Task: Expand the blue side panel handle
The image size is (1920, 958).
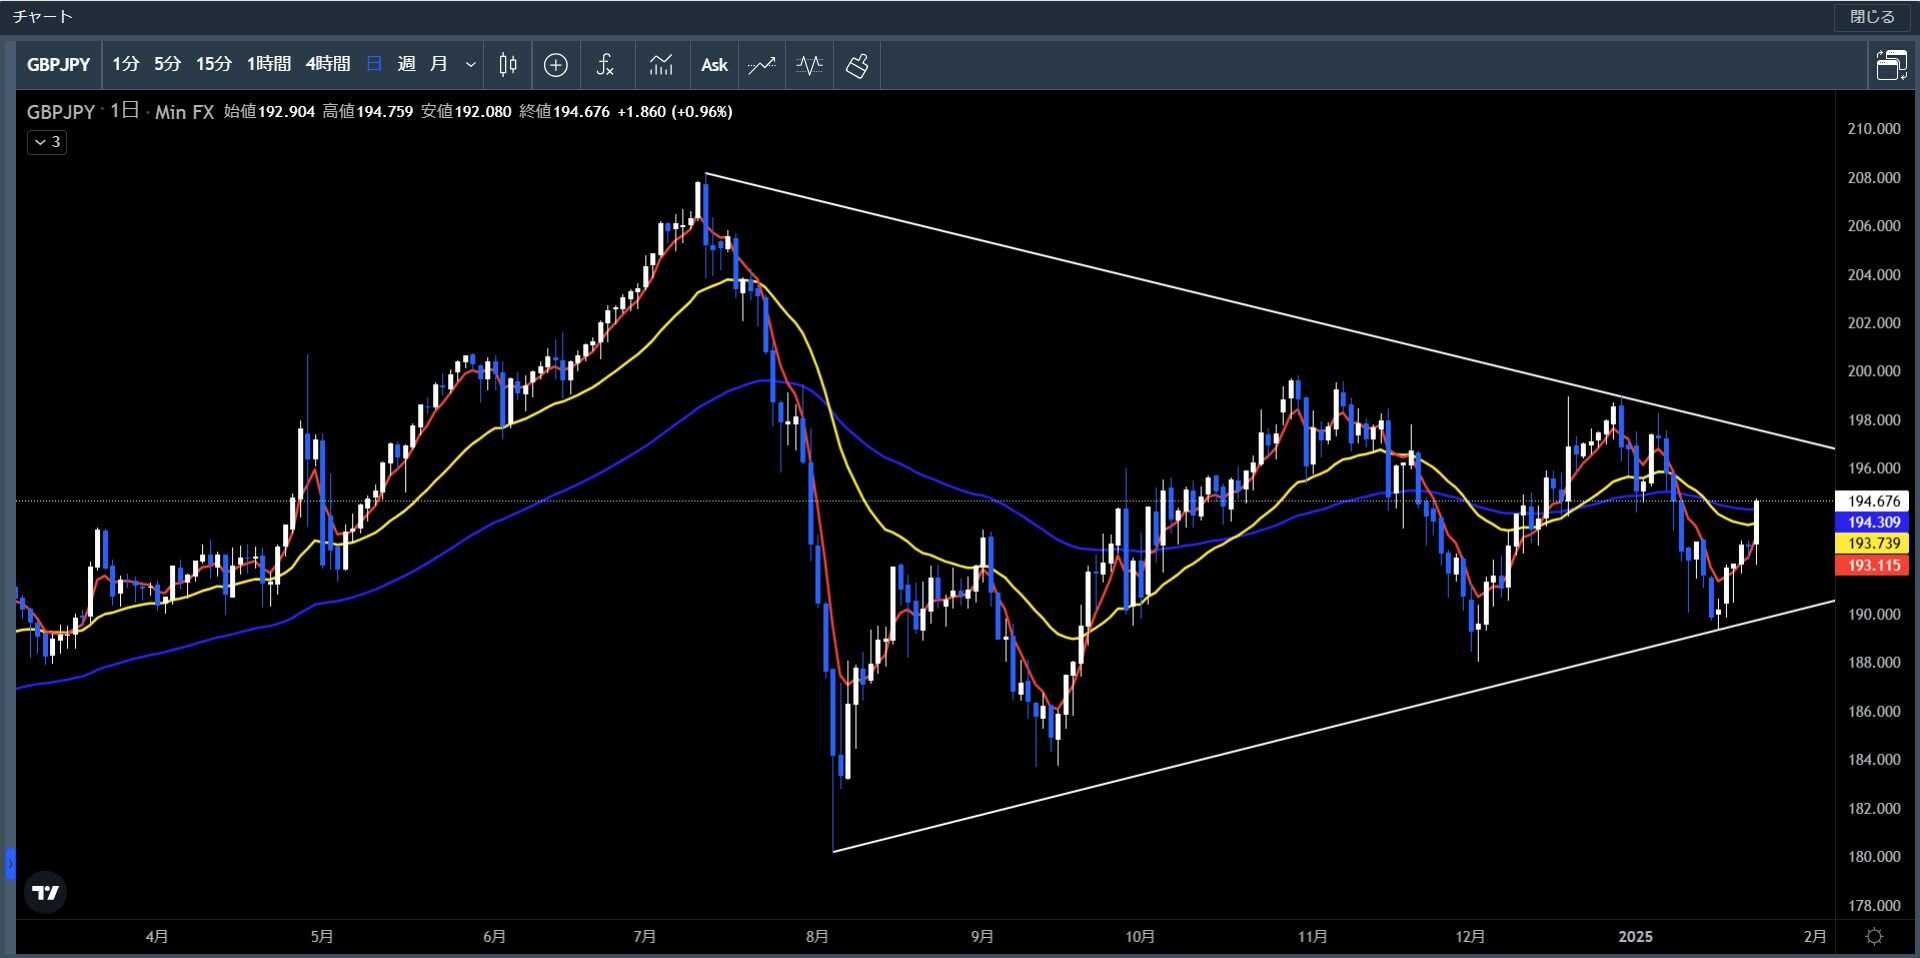Action: 10,863
